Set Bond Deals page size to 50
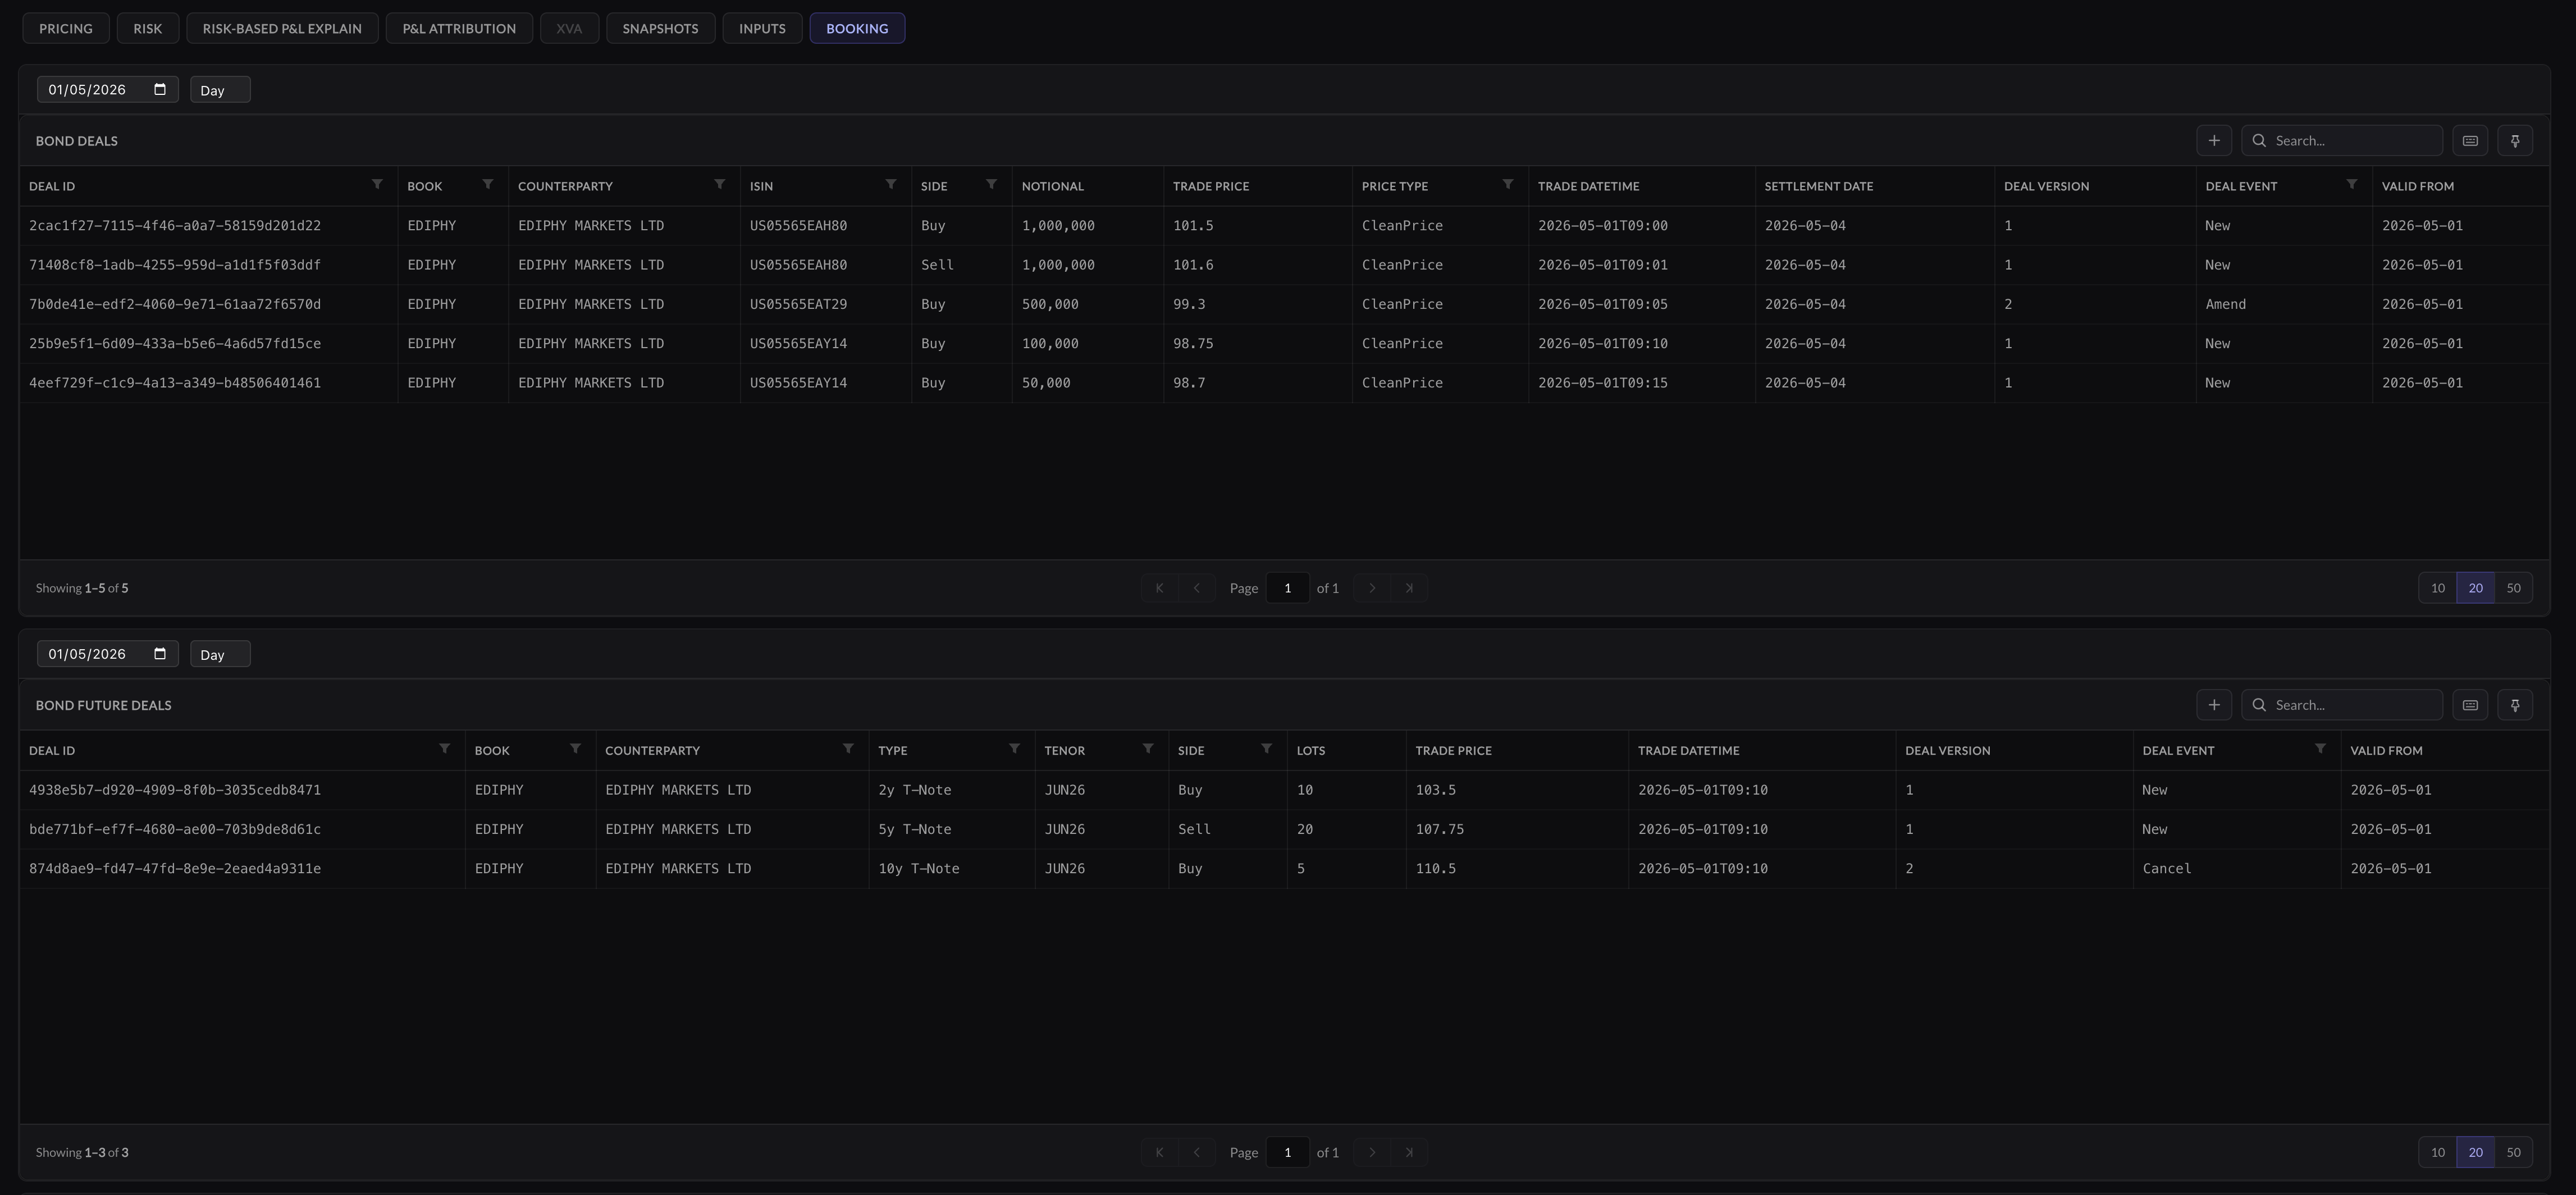2576x1195 pixels. pyautogui.click(x=2513, y=588)
